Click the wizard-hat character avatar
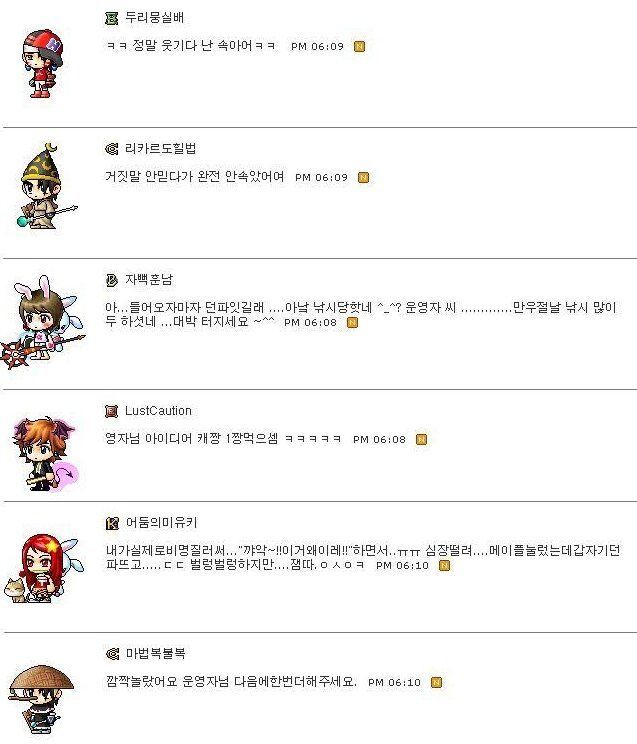This screenshot has width=637, height=744. 47,186
